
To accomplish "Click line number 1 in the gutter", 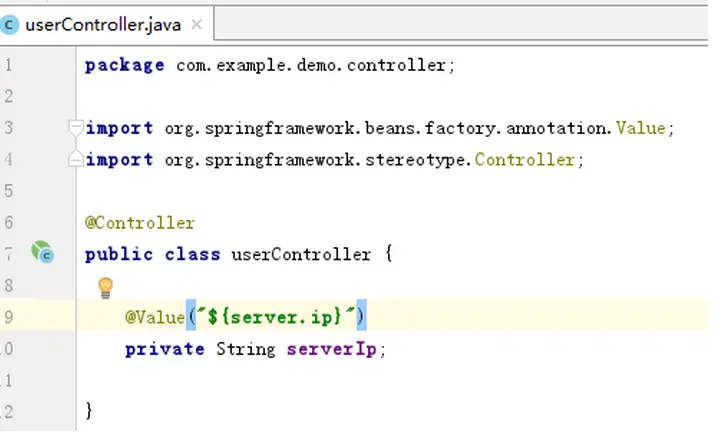I will (x=8, y=65).
